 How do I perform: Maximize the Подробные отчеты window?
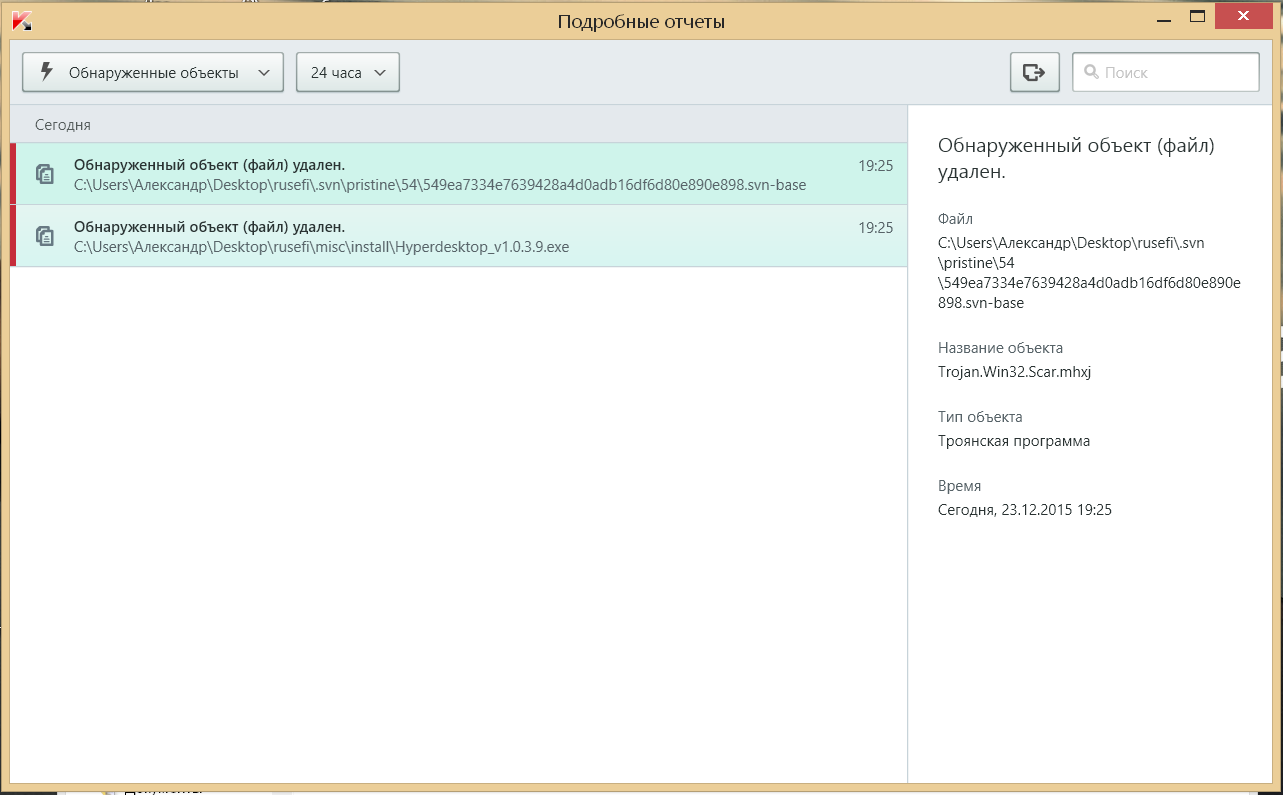pyautogui.click(x=1196, y=17)
